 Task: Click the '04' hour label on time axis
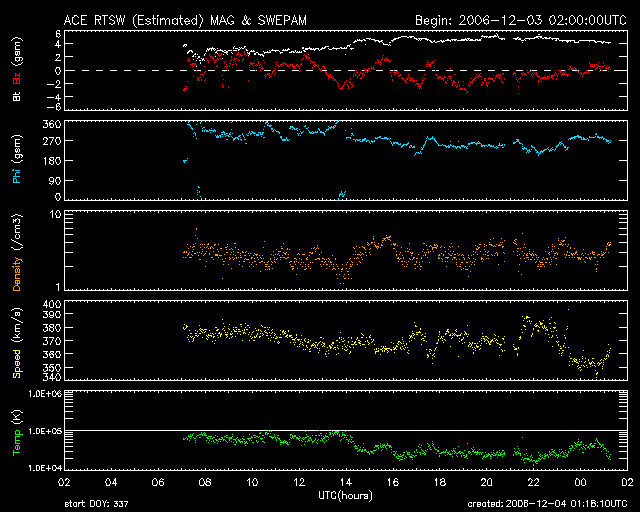click(111, 483)
